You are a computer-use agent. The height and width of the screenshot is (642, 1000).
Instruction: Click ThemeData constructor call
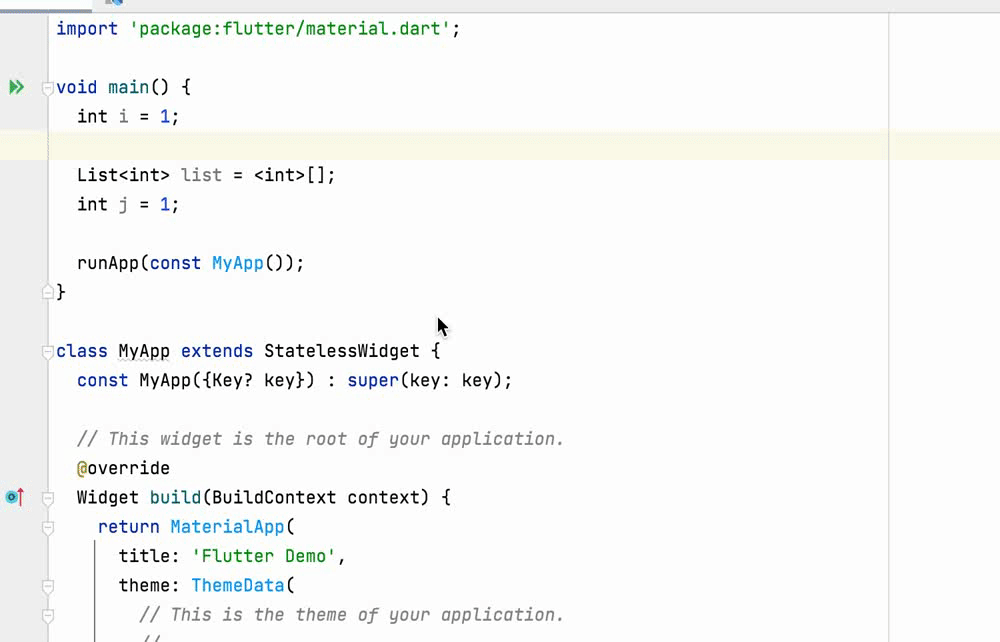click(238, 586)
